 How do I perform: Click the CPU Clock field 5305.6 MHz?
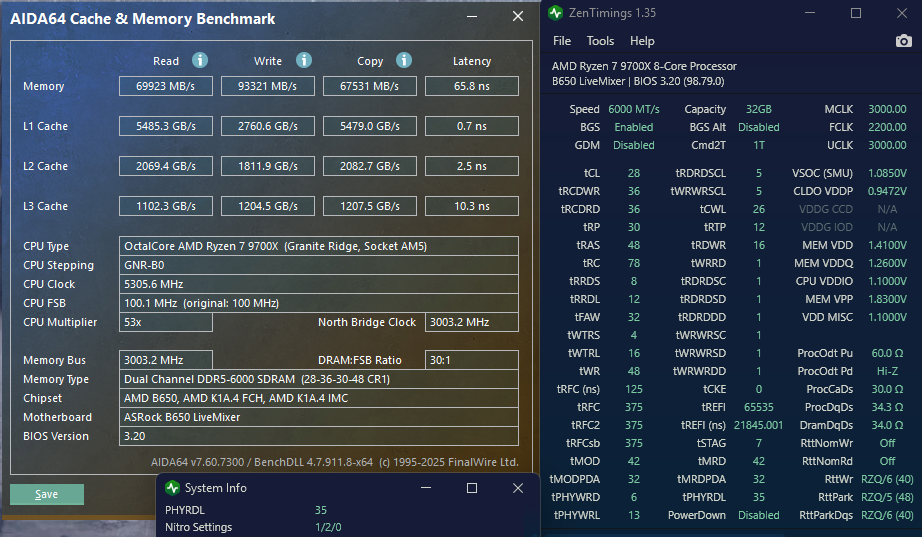(x=319, y=284)
